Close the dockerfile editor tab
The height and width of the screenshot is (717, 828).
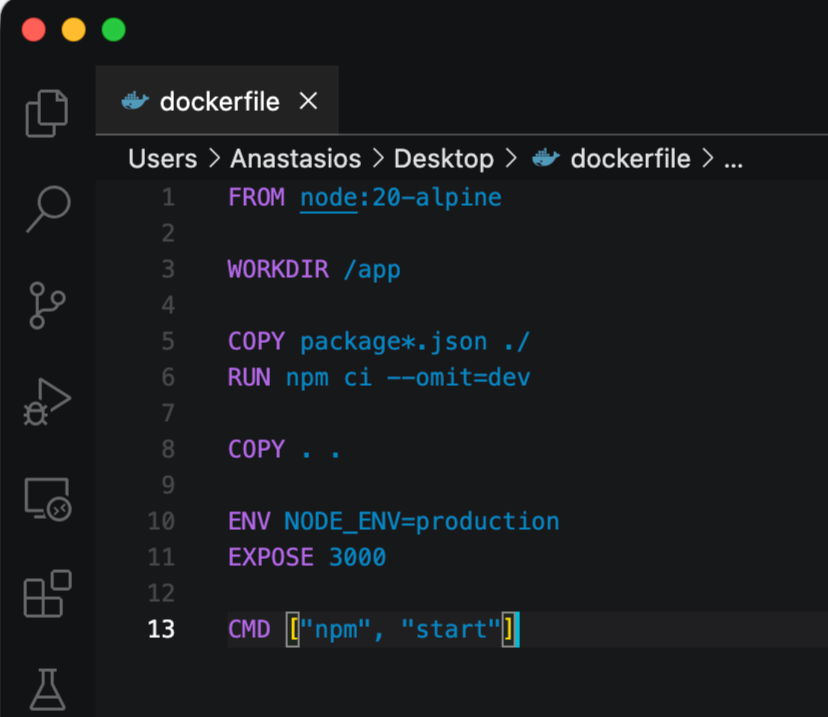point(309,101)
